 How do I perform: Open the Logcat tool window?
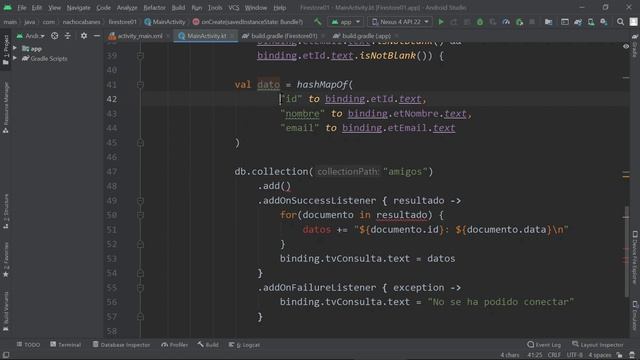tap(244, 345)
